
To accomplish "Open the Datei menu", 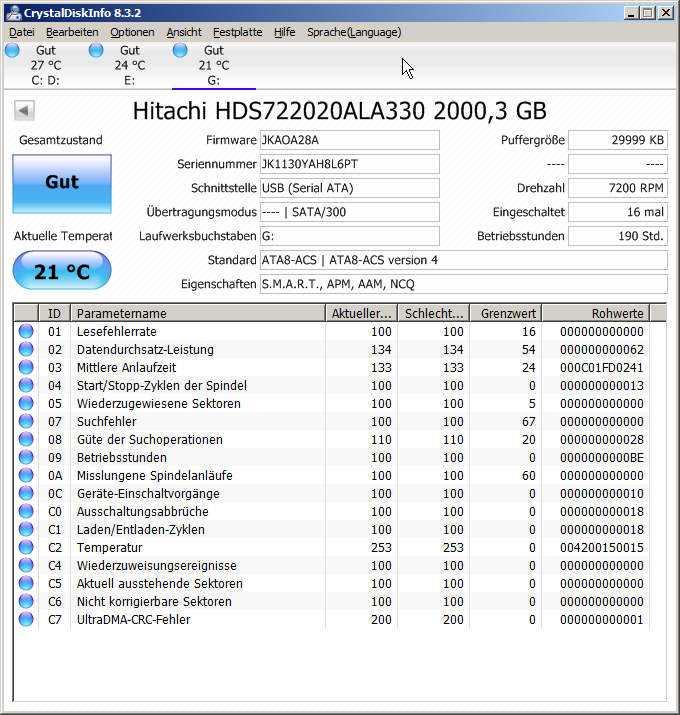I will coord(21,32).
